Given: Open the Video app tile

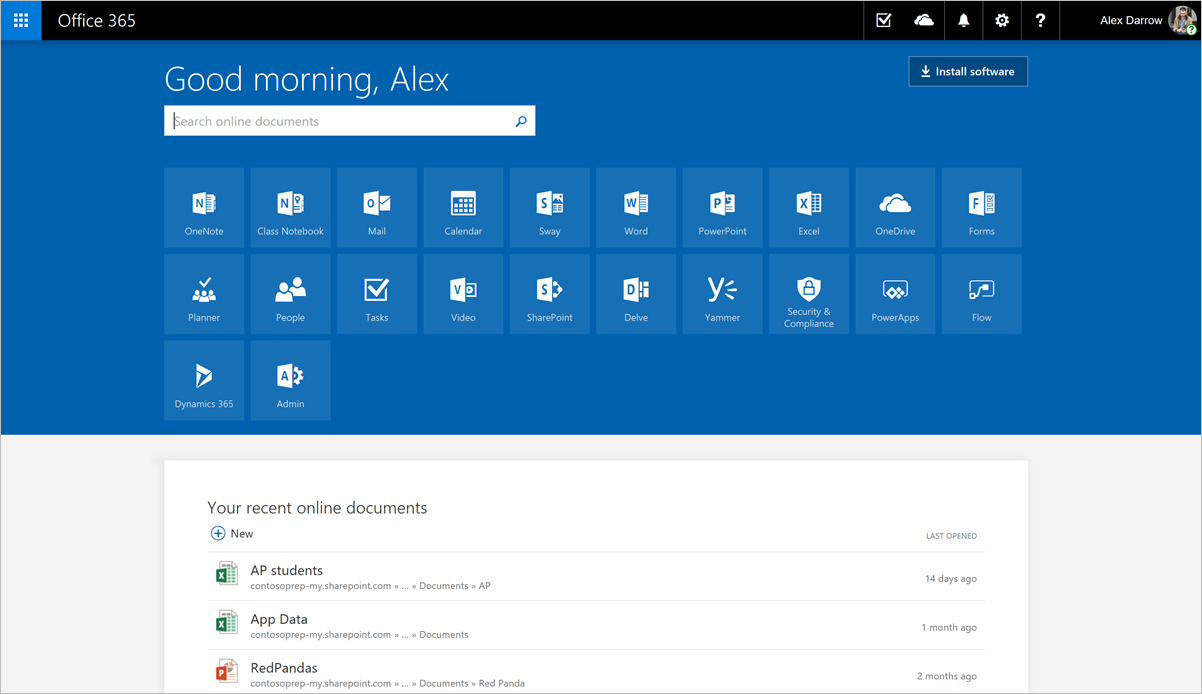Looking at the screenshot, I should tap(463, 294).
